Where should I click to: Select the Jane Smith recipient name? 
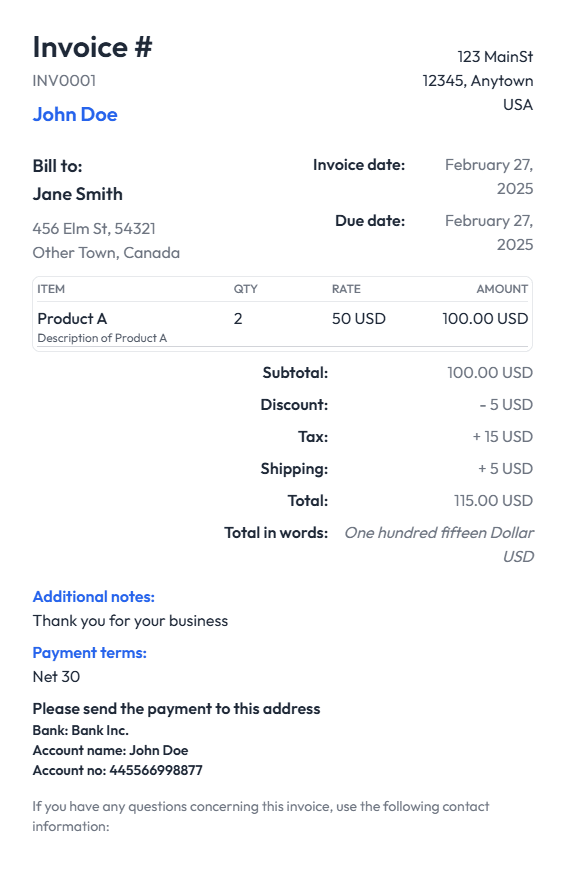pos(77,194)
